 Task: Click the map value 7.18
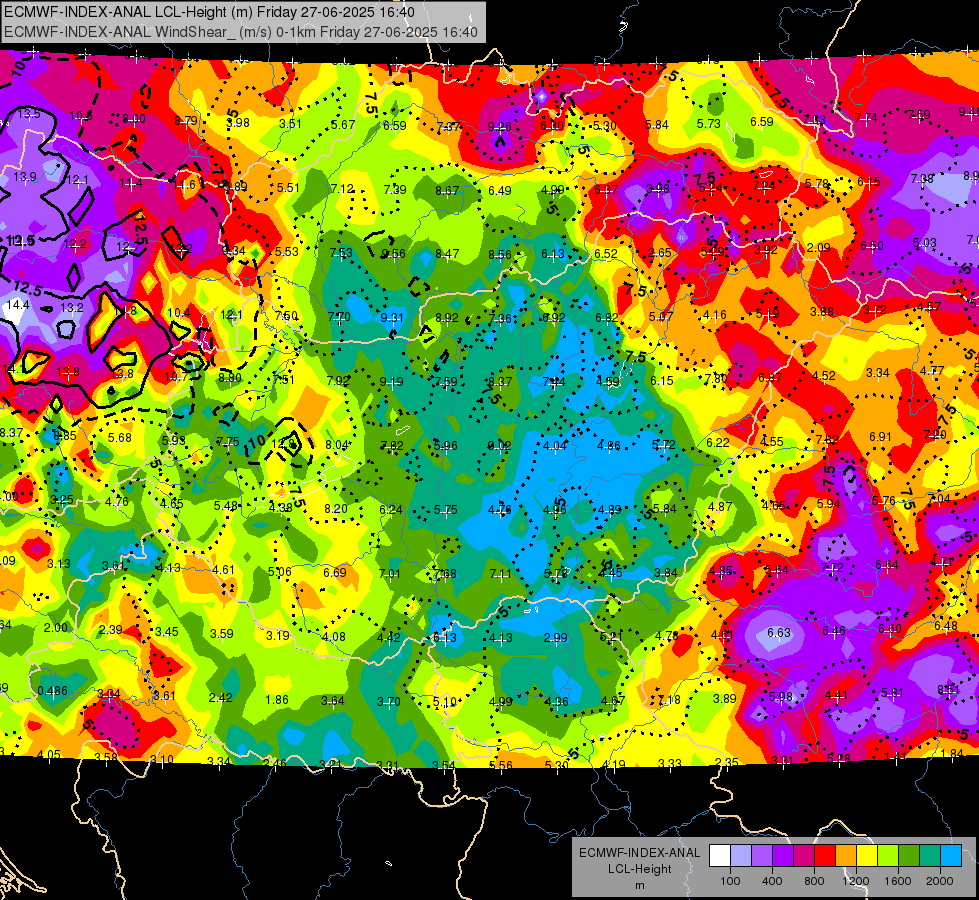pos(669,700)
